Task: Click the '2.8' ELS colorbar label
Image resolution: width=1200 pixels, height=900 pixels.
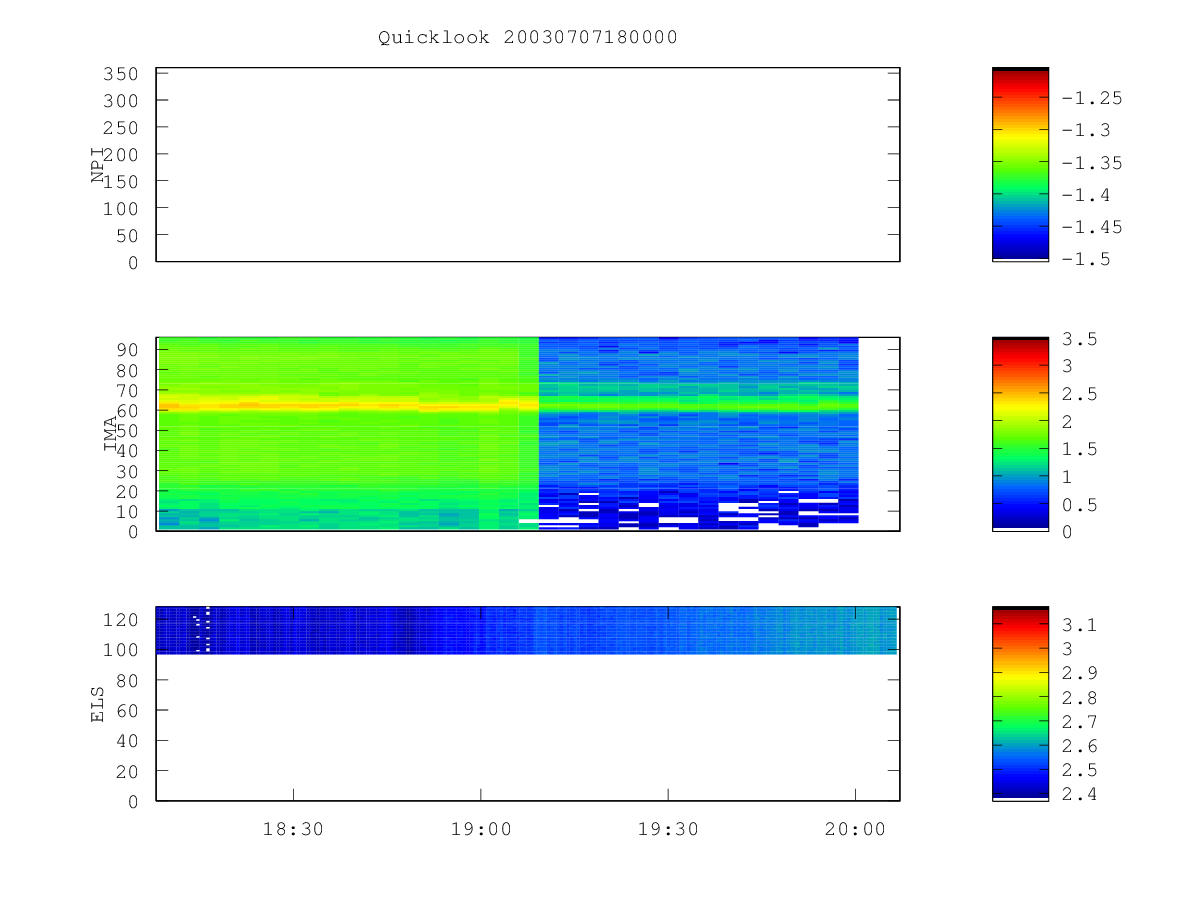Action: point(1080,698)
